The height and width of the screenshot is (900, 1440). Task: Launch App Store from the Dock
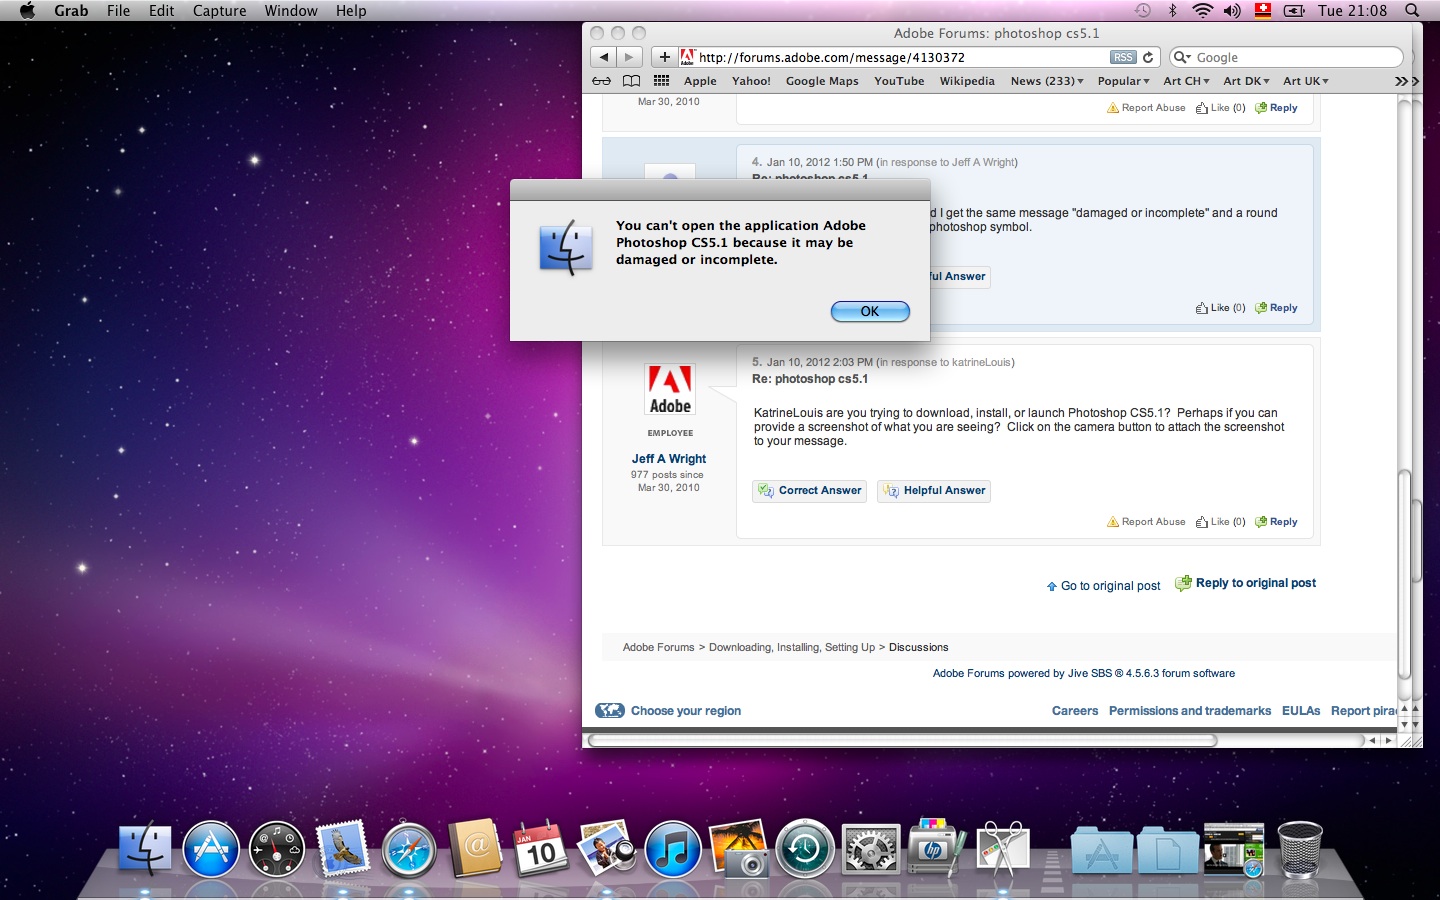[x=211, y=850]
